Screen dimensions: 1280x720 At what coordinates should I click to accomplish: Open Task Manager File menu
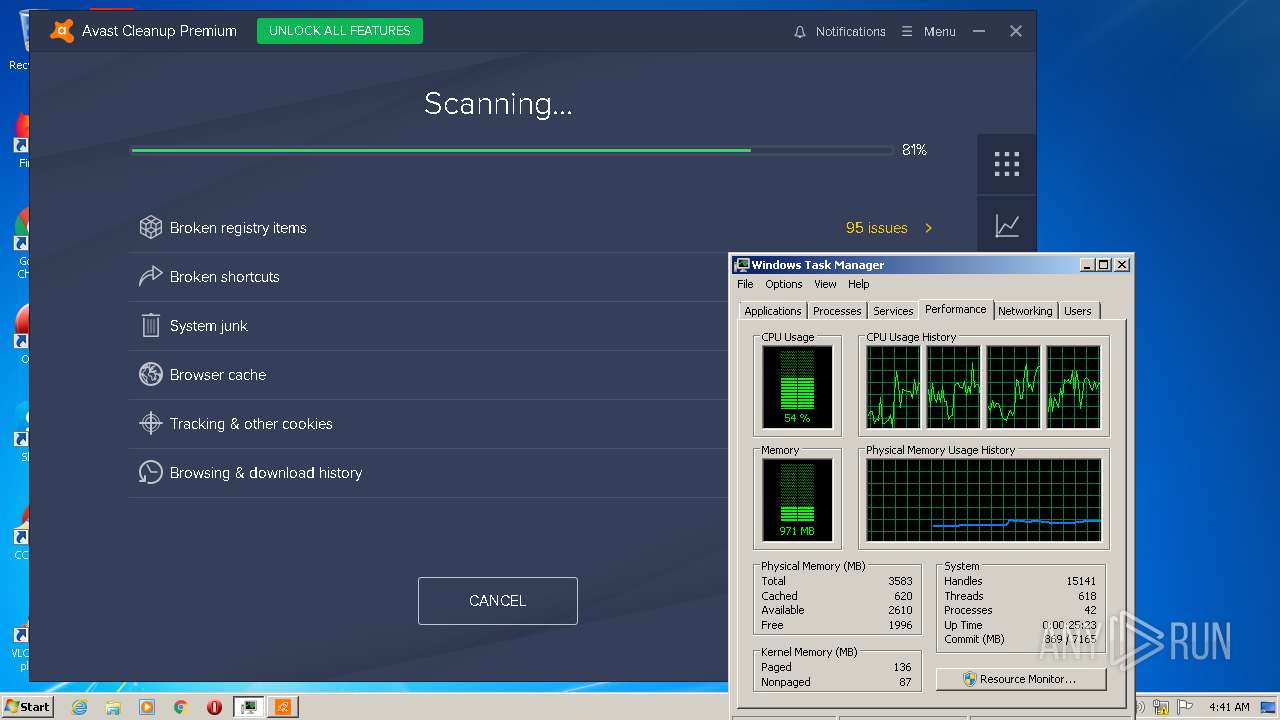point(745,284)
